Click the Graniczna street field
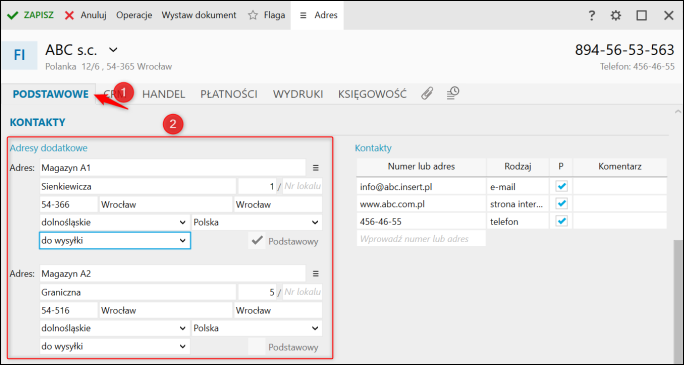The width and height of the screenshot is (684, 365). click(138, 292)
